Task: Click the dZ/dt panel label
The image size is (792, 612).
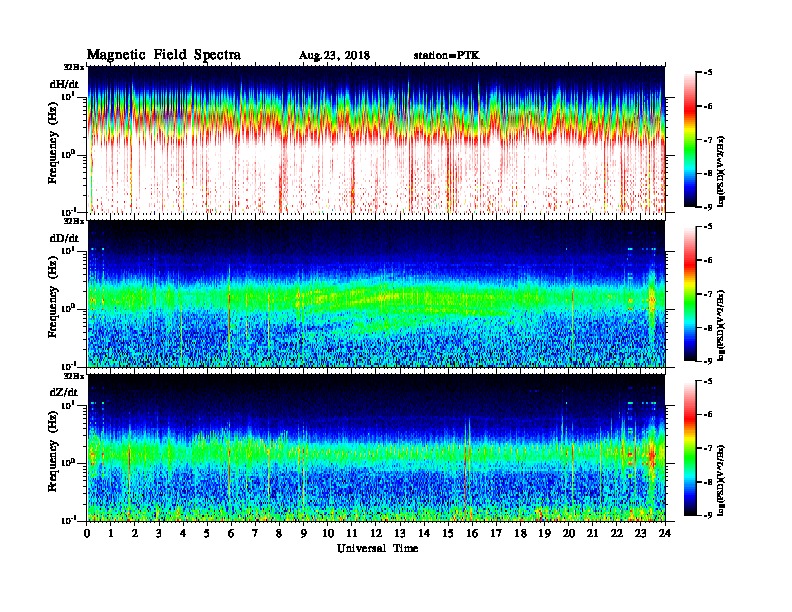Action: point(64,392)
